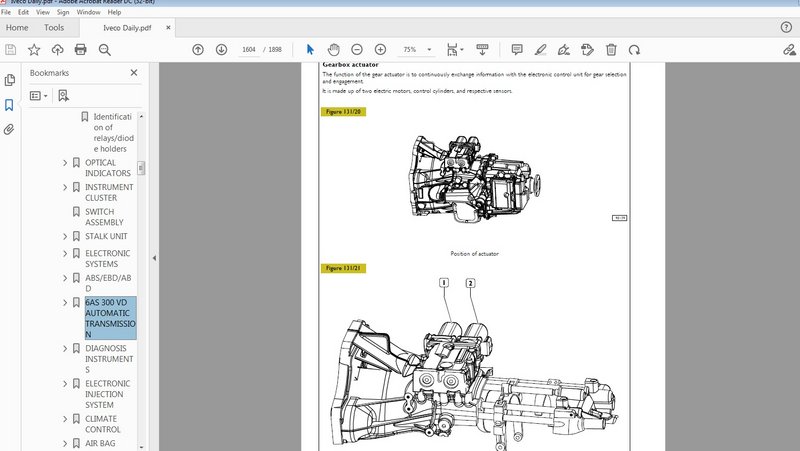Activate the selection arrow tool

[310, 49]
